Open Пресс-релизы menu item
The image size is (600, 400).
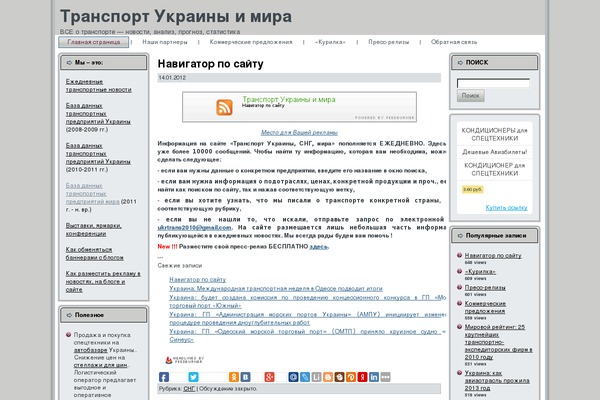[389, 42]
